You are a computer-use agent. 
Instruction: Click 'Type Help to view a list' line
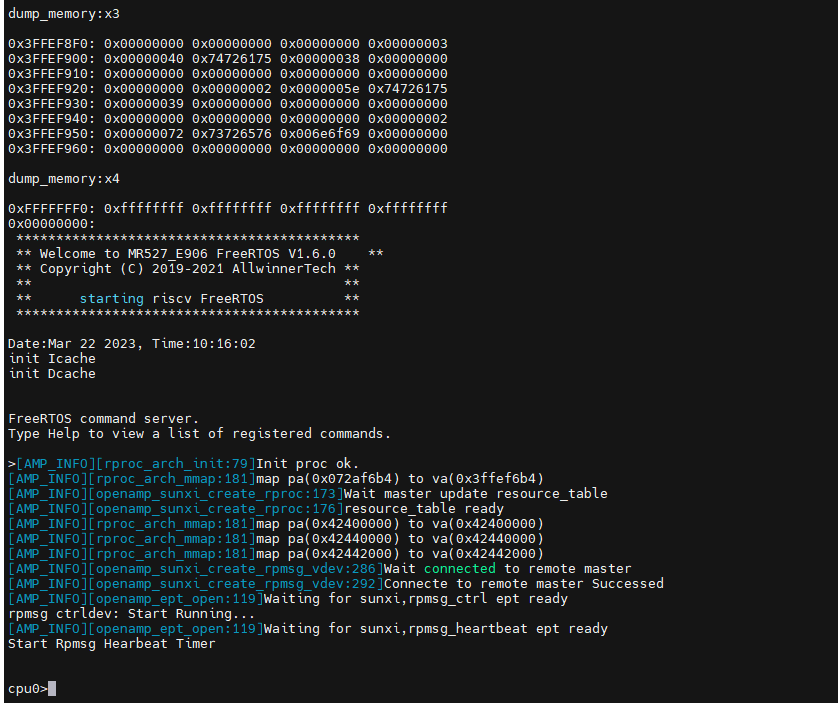(199, 433)
